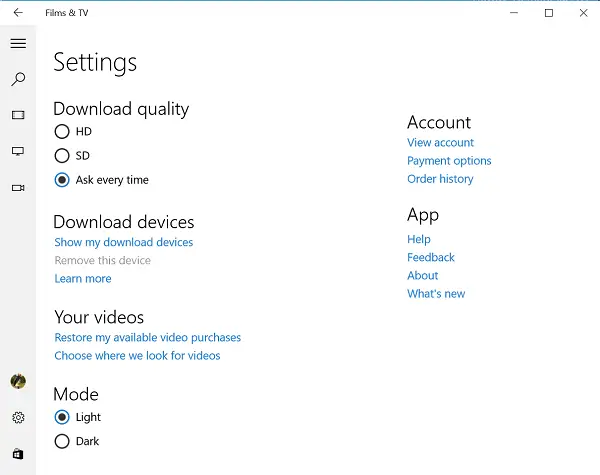
Task: Open What's new link
Action: pos(436,294)
